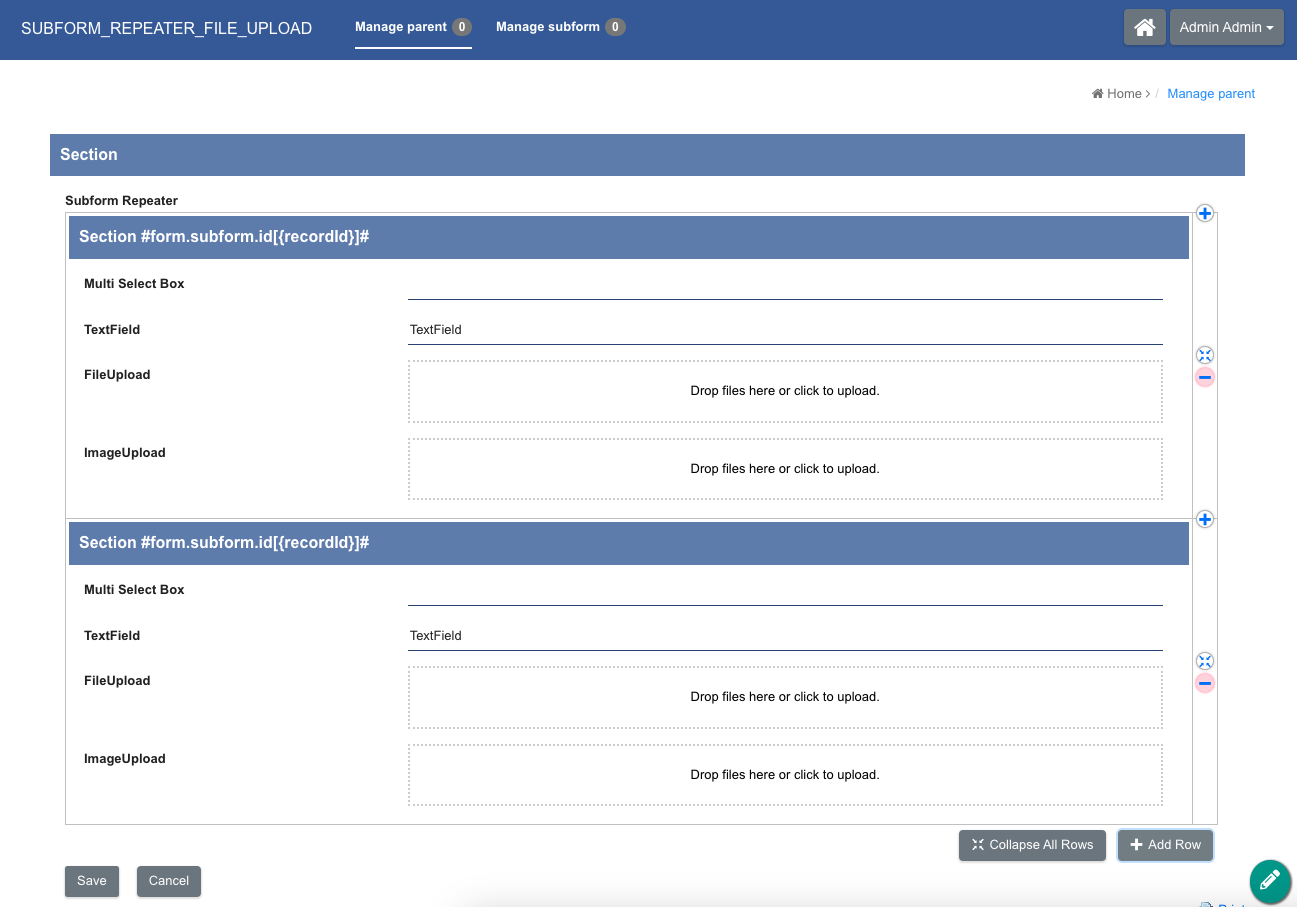
Task: Click the Manage parent breadcrumb link
Action: point(1211,94)
